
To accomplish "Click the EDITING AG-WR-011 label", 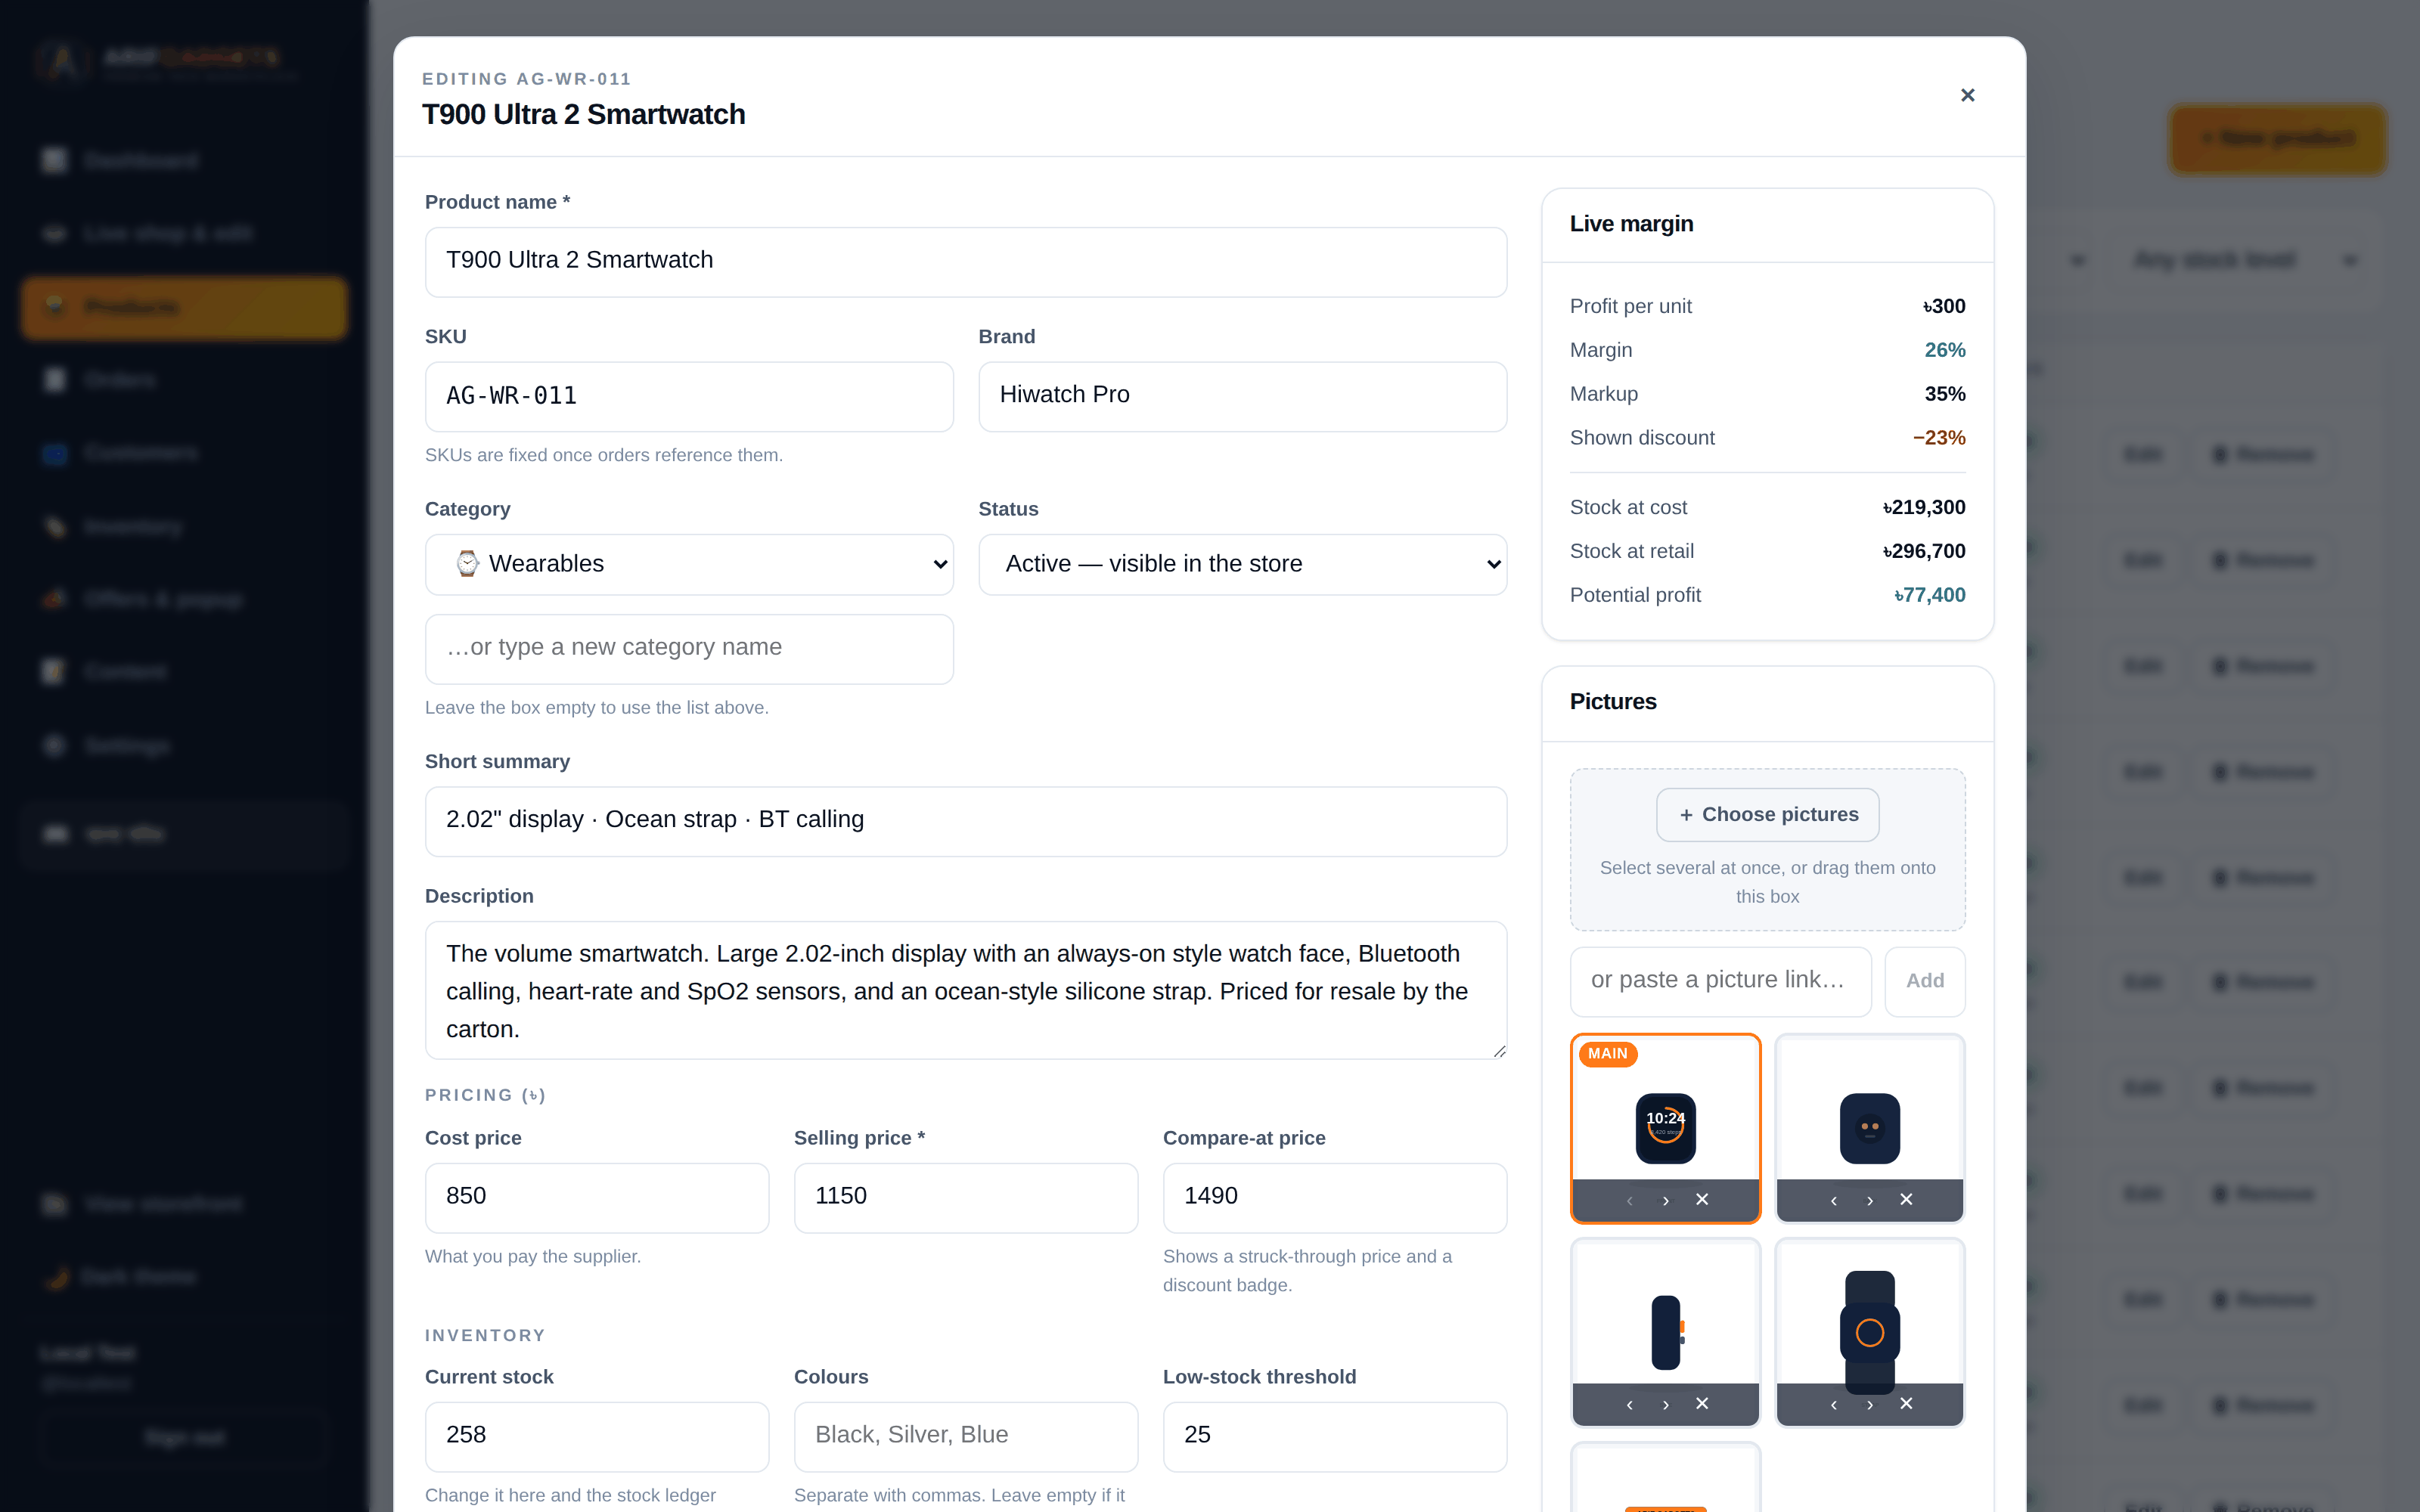I will (x=526, y=79).
